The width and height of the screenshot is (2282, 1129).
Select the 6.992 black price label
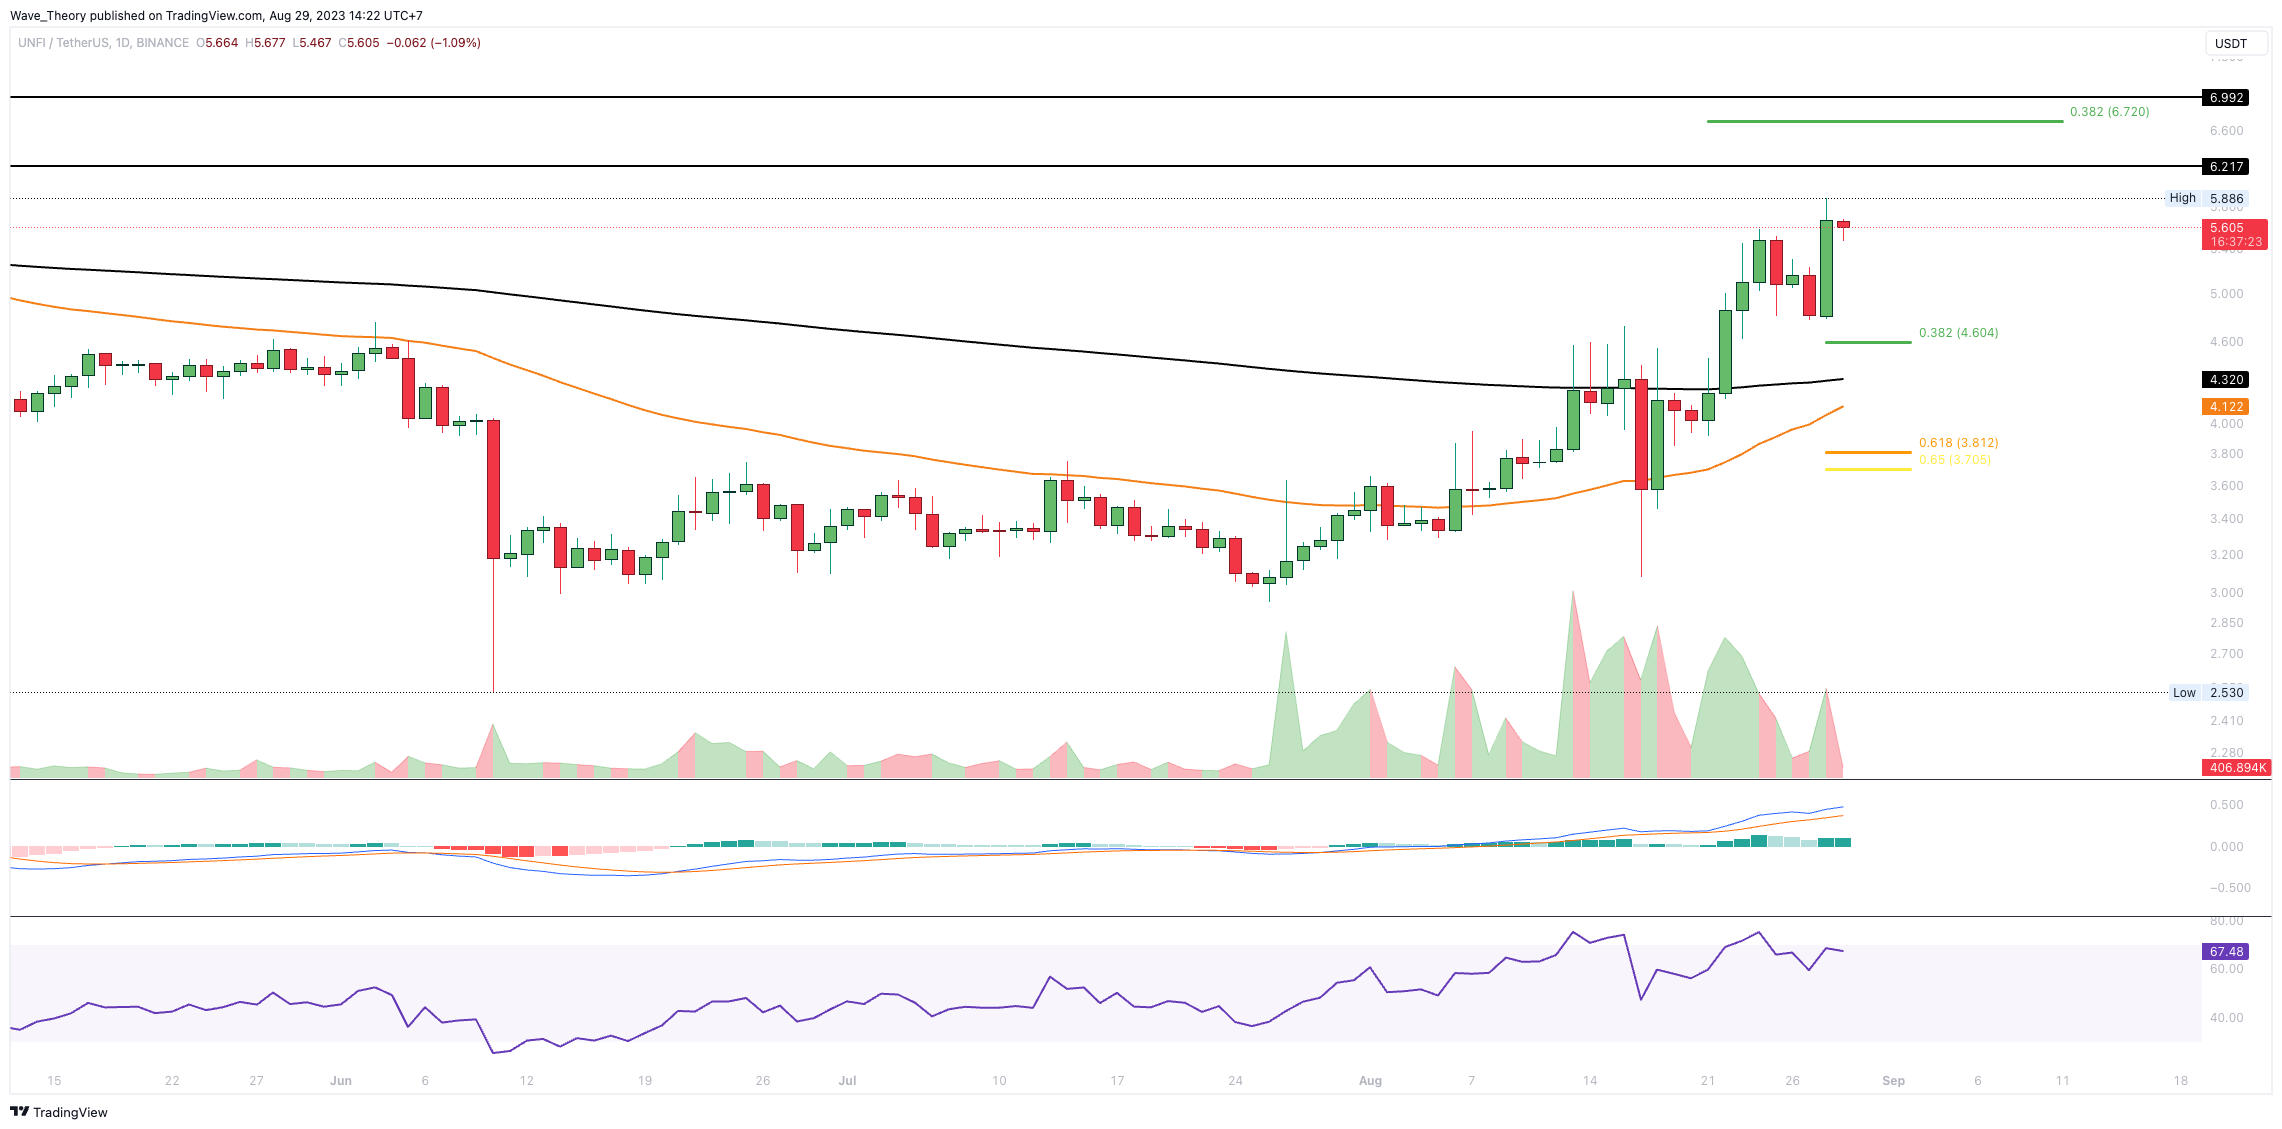[x=2226, y=98]
